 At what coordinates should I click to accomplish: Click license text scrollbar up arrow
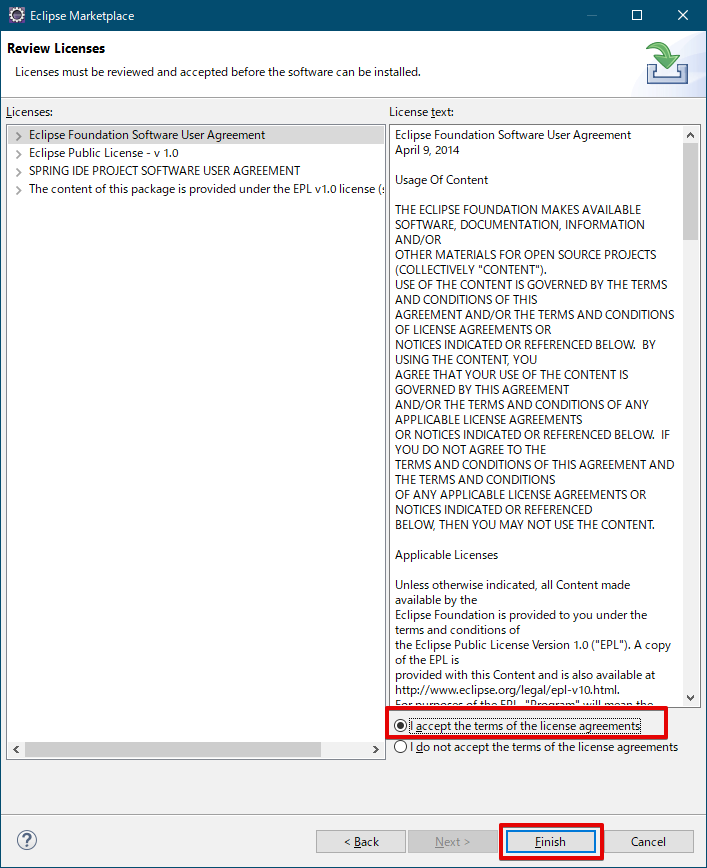click(690, 135)
